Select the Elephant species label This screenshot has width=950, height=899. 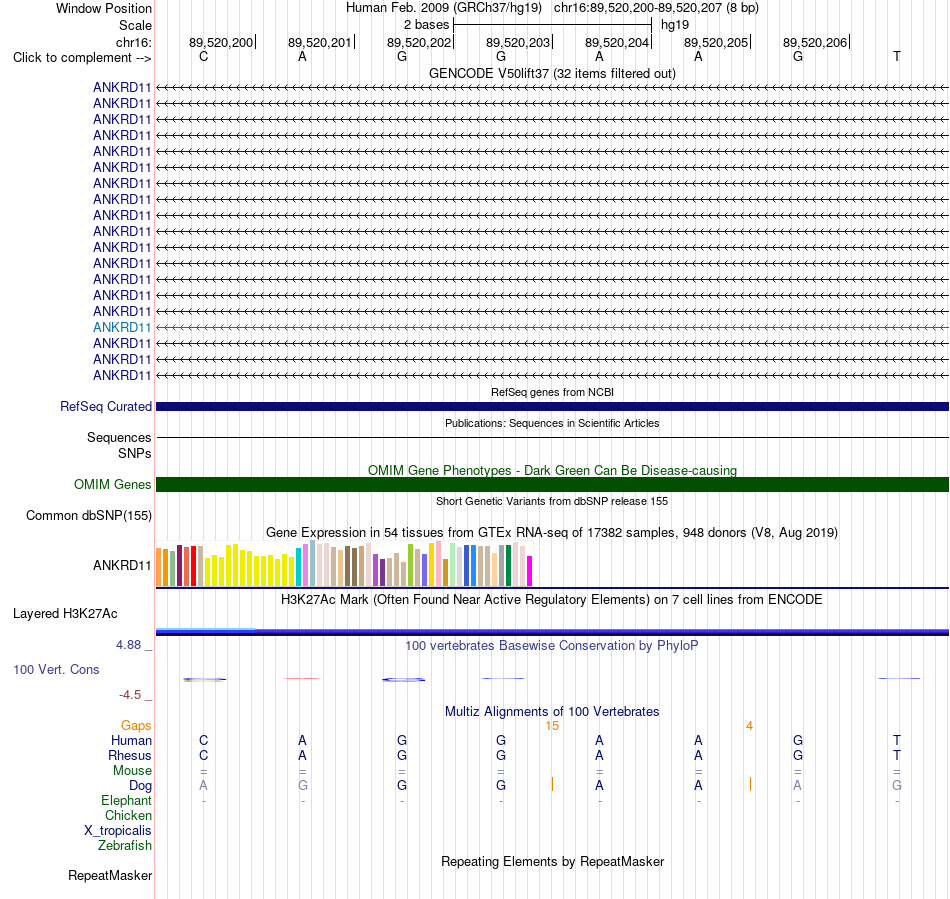(x=126, y=801)
